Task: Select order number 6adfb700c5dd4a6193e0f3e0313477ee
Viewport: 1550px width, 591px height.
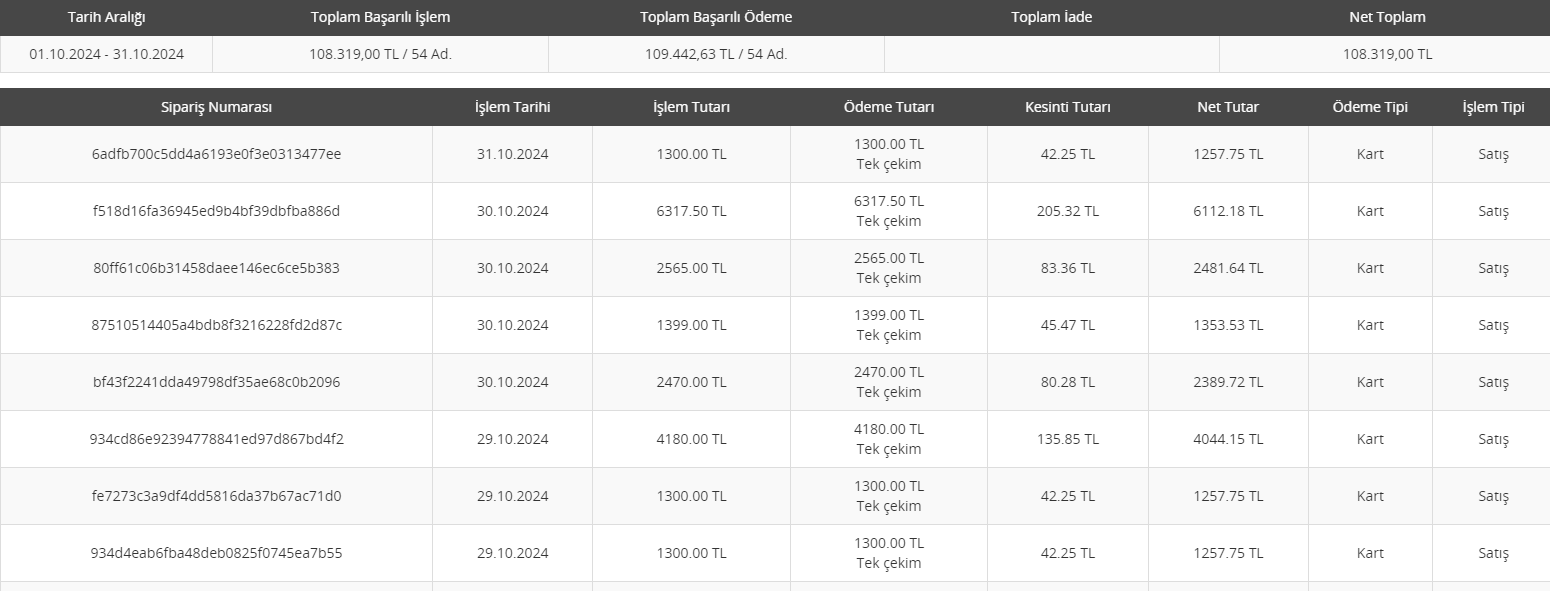Action: pyautogui.click(x=216, y=154)
